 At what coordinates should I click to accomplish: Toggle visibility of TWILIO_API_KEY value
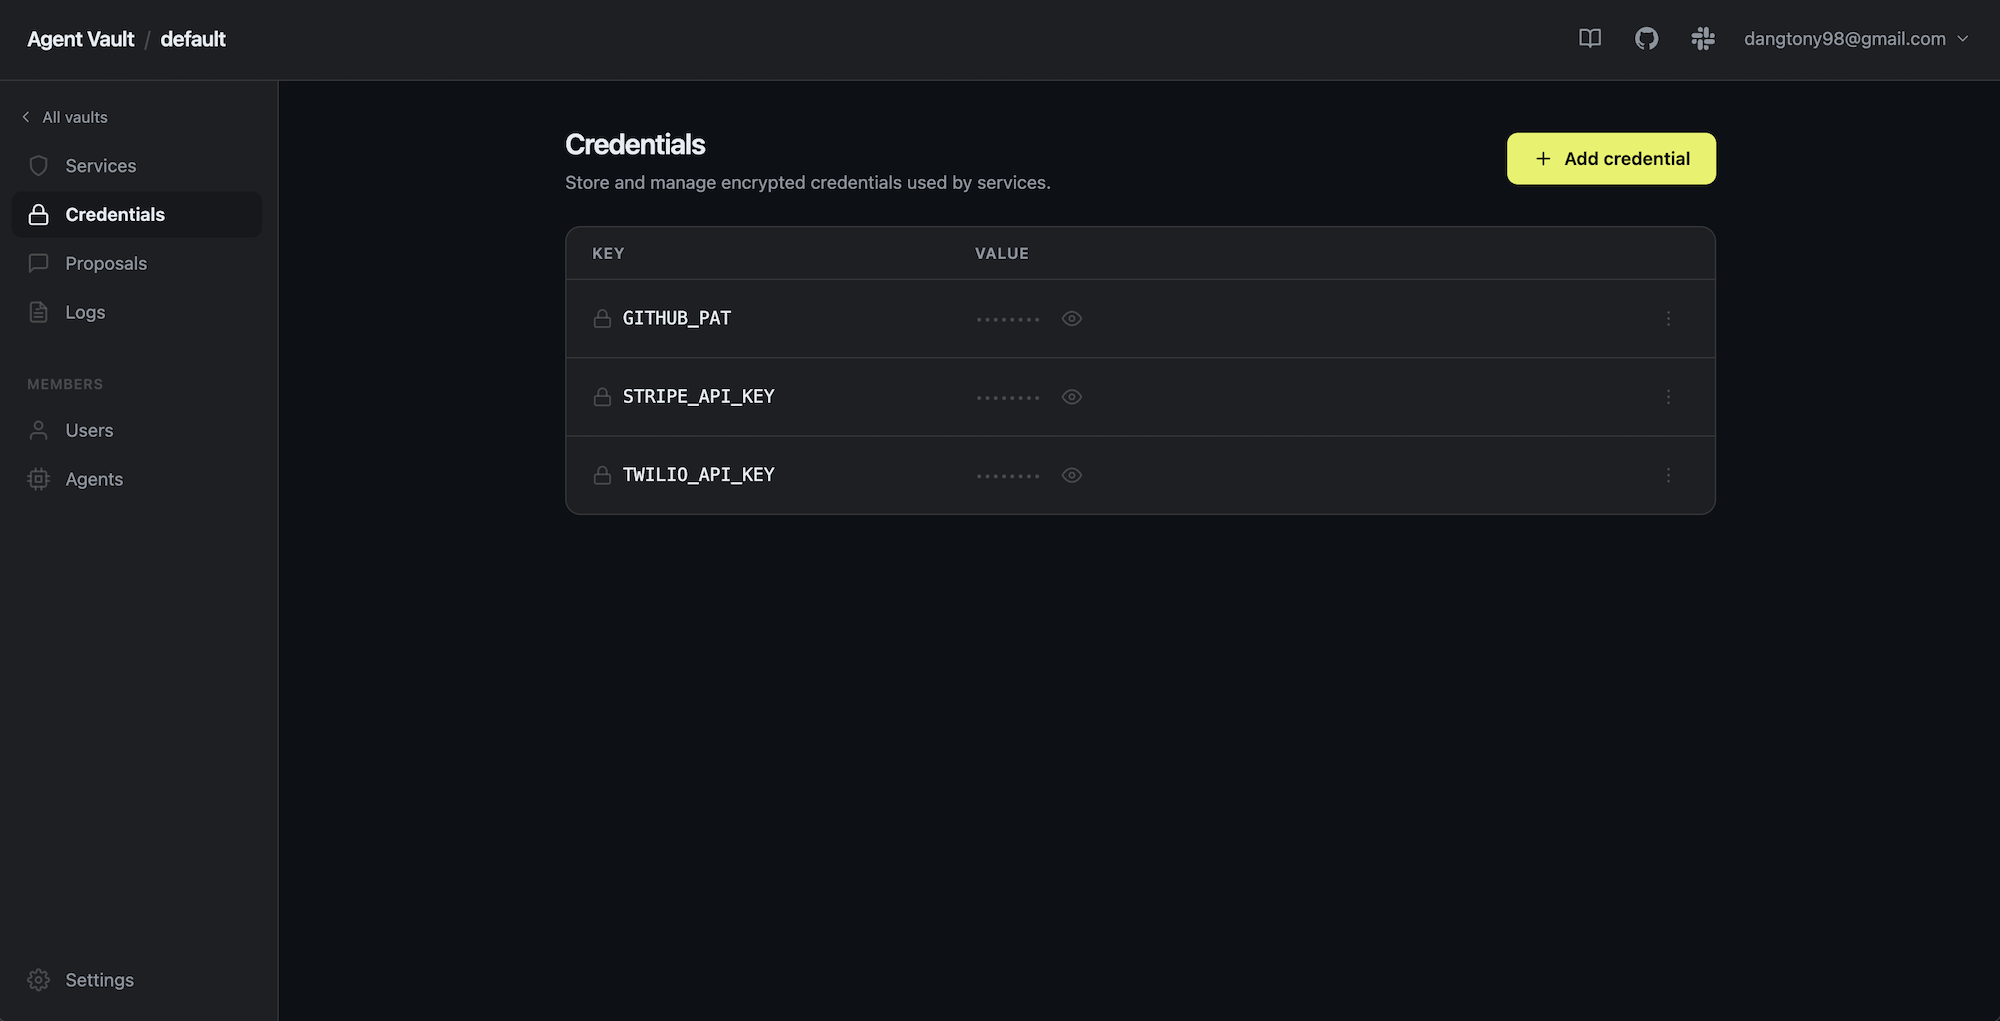[x=1072, y=475]
